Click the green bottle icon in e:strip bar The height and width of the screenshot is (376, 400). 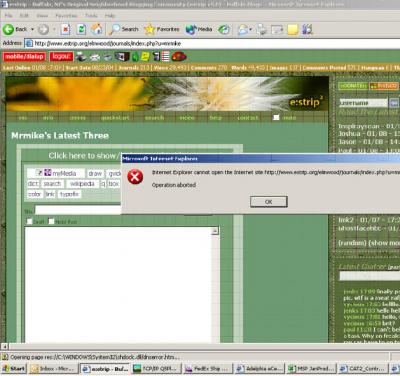pos(135,57)
